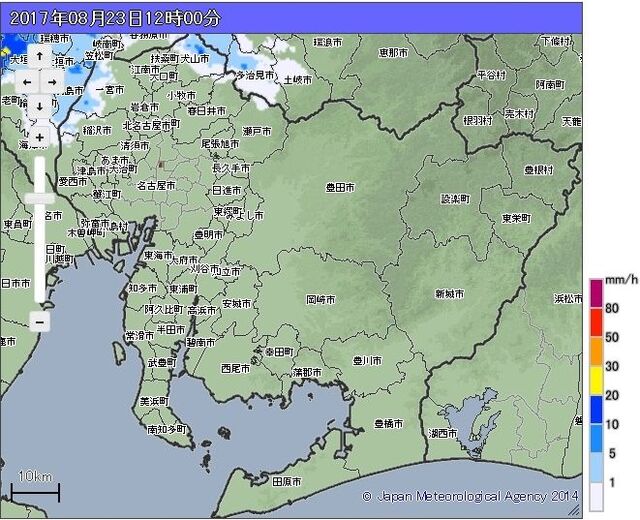Click the 浜松市 label on the map
This screenshot has width=640, height=520.
[x=568, y=298]
